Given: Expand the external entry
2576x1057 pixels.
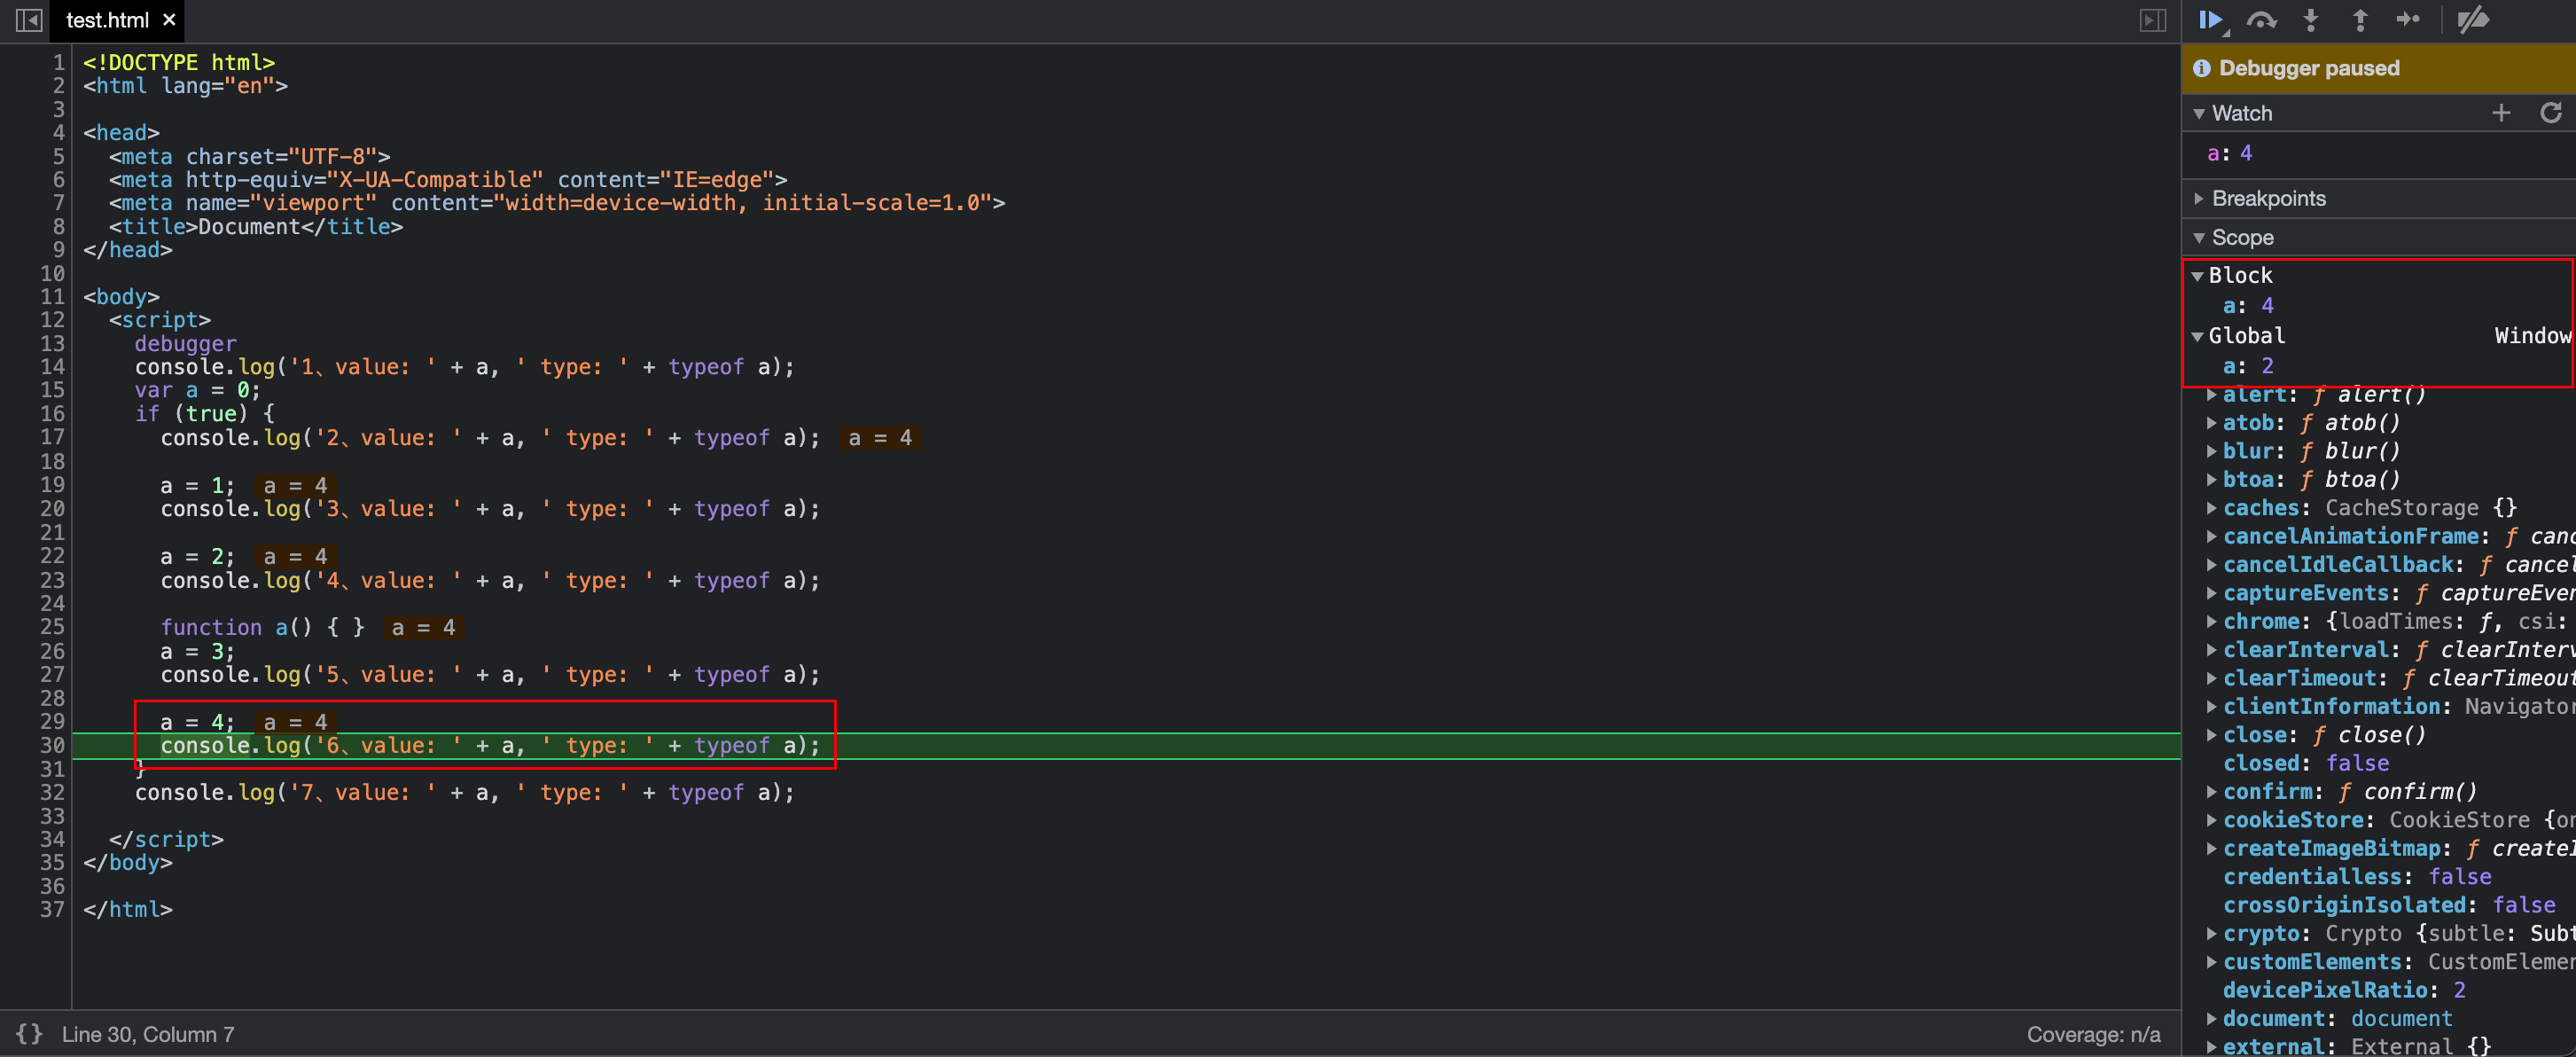Looking at the screenshot, I should point(2212,1047).
